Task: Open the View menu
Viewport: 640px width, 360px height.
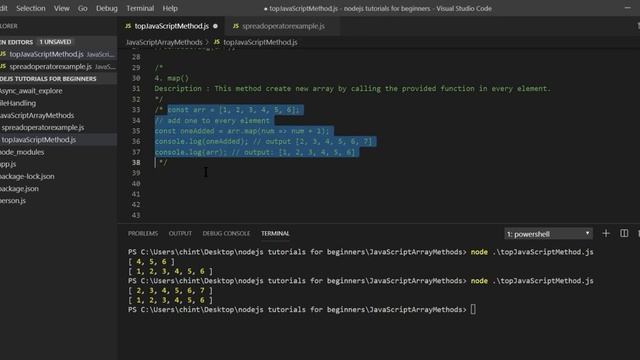Action: coord(62,8)
